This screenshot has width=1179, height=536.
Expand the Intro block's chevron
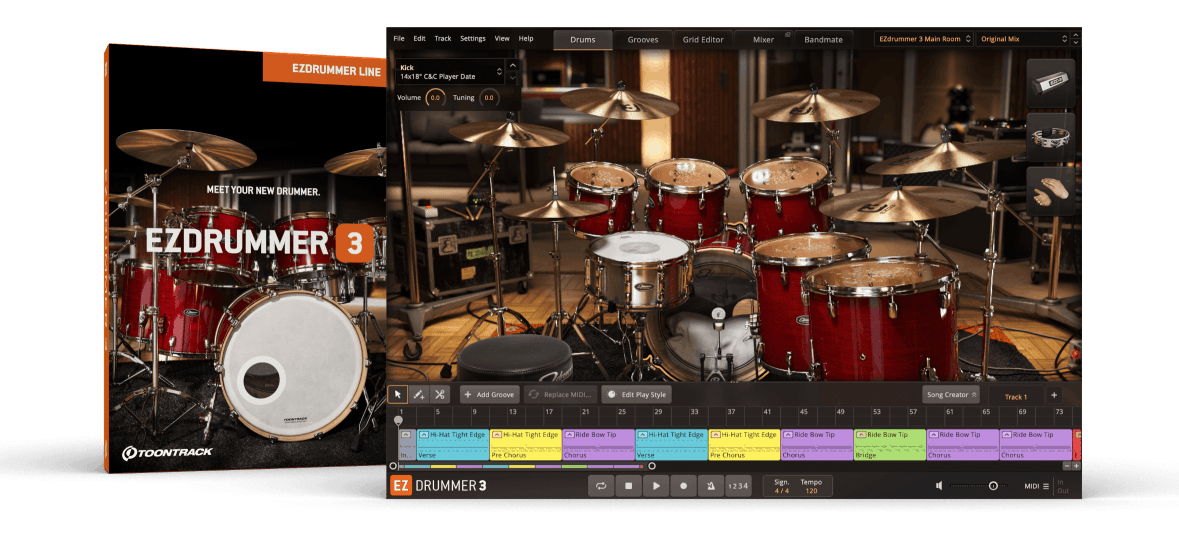click(x=405, y=435)
